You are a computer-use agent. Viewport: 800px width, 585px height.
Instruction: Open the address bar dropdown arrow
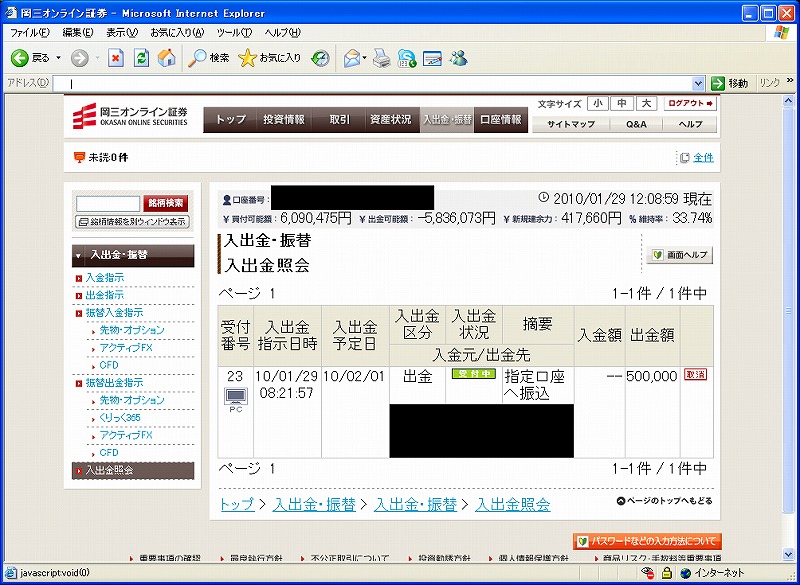pos(699,83)
